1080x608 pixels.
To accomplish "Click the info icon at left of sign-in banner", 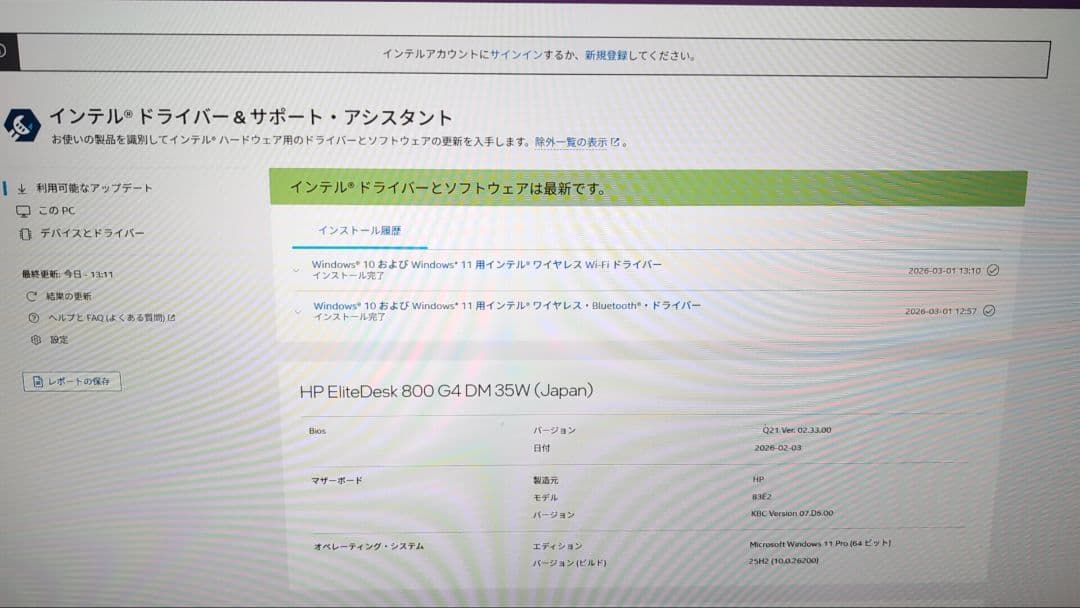I will tap(2, 50).
